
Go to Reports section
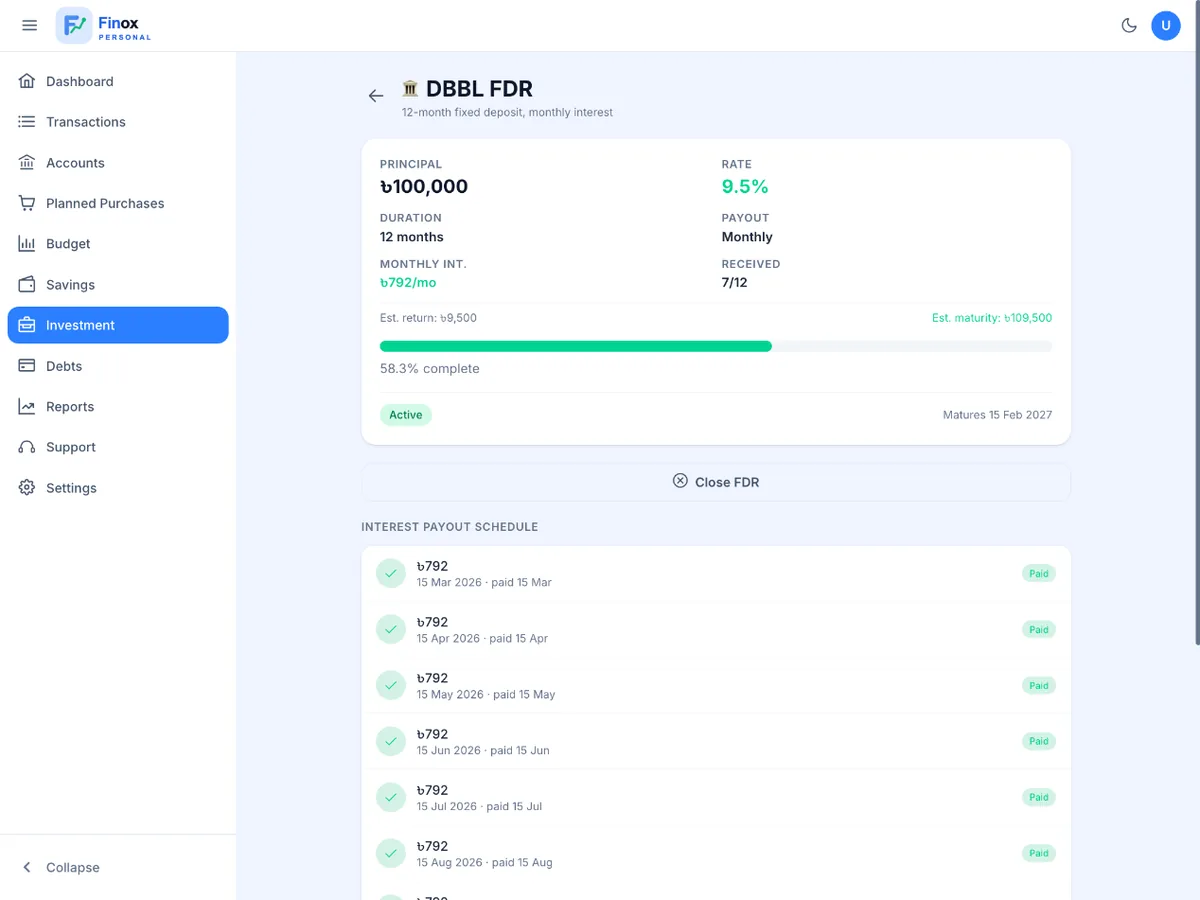click(118, 406)
